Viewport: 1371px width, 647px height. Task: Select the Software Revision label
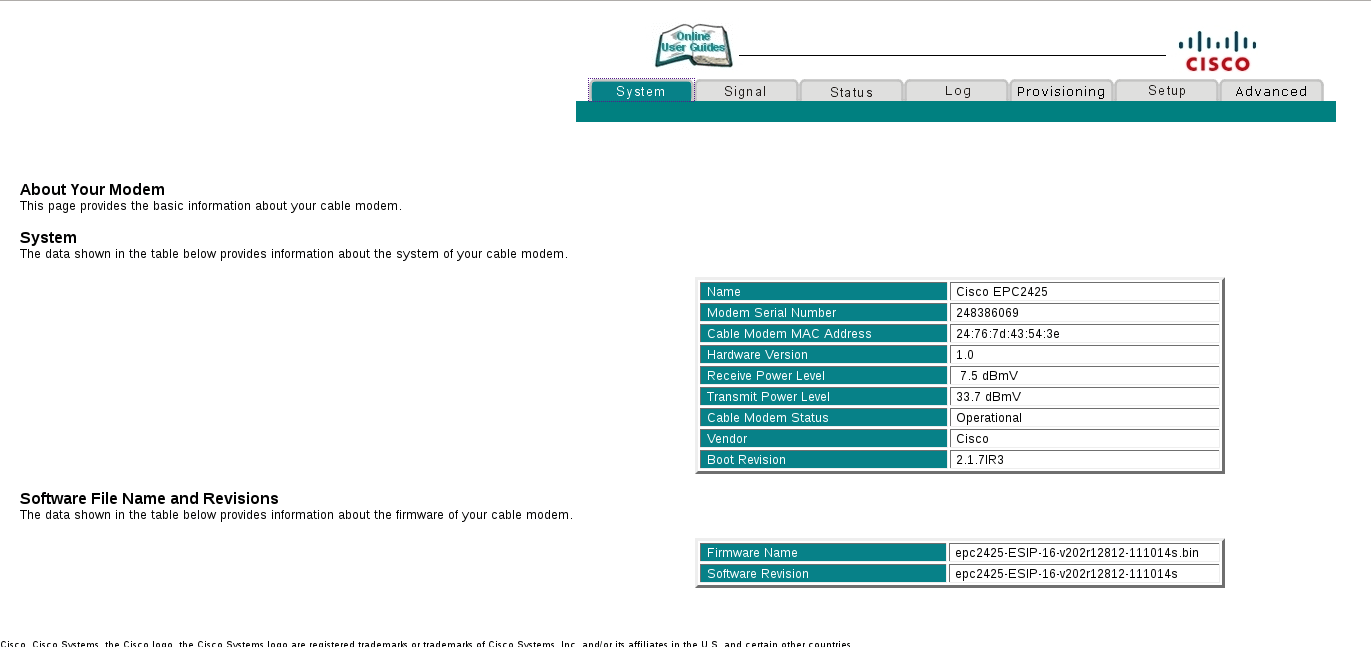[823, 573]
